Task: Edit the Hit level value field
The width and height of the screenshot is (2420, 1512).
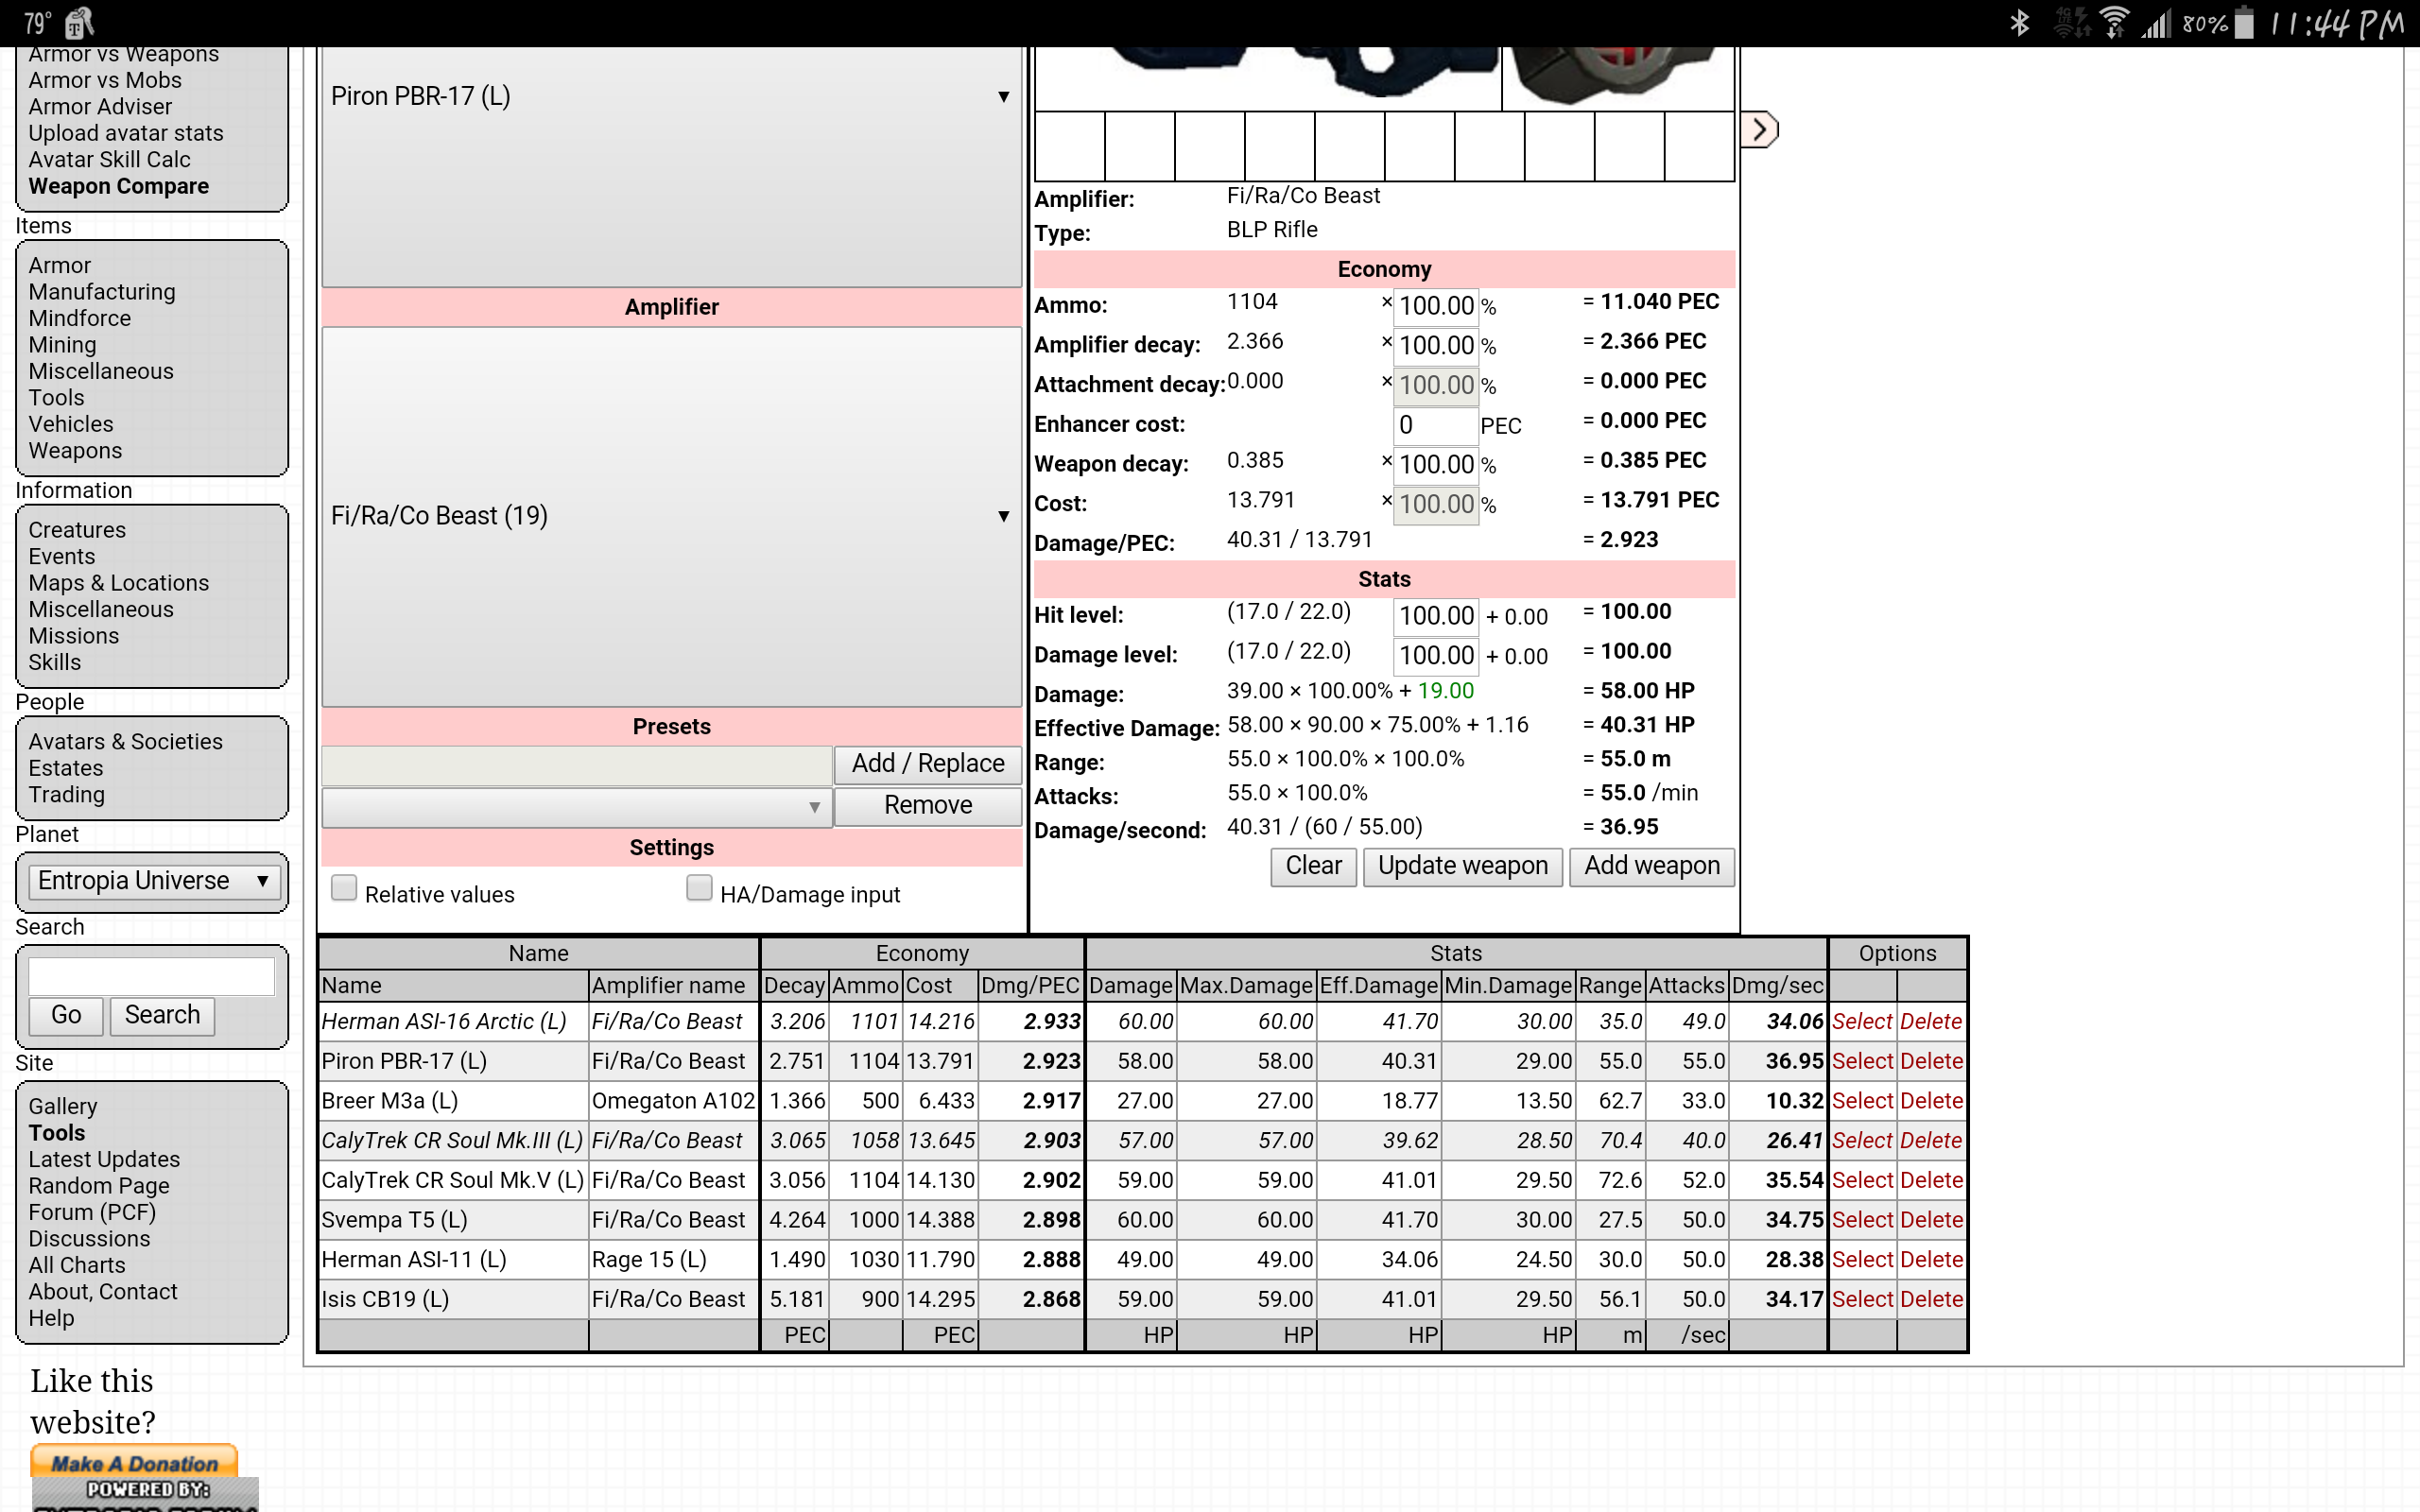Action: 1435,616
